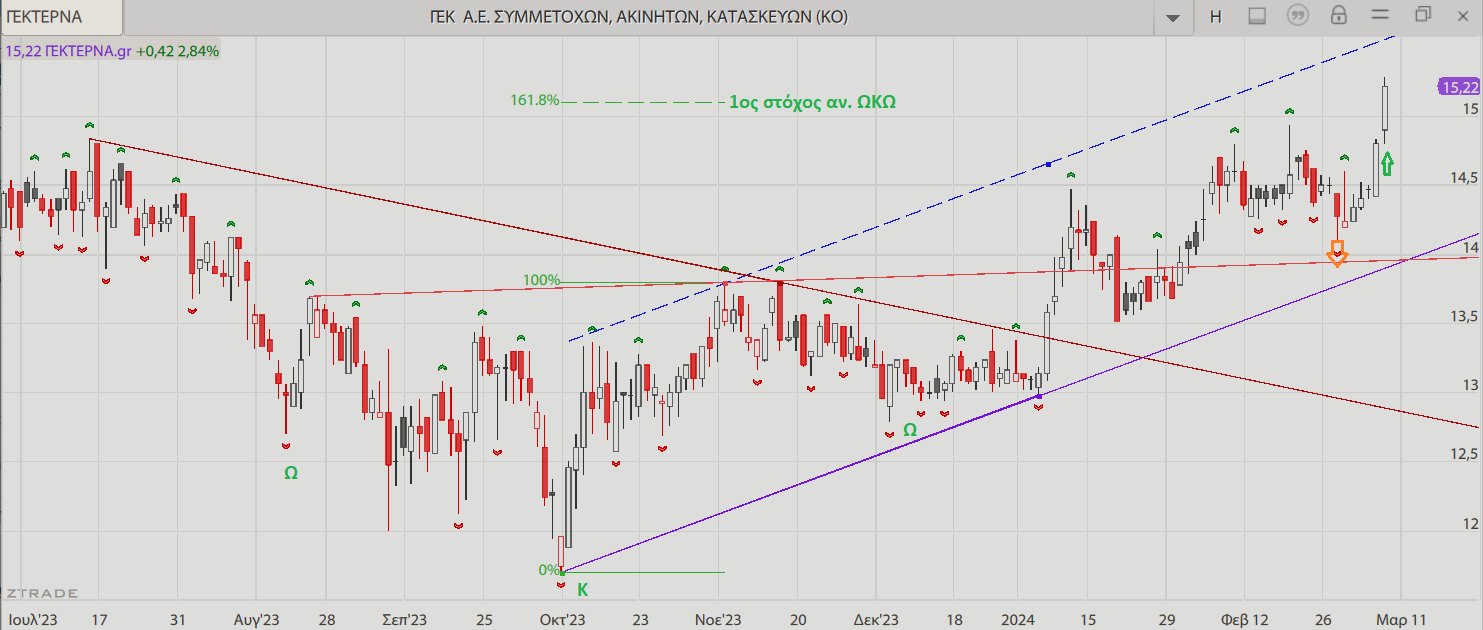
Task: Select the purple 15,22 current price tag
Action: click(1459, 87)
